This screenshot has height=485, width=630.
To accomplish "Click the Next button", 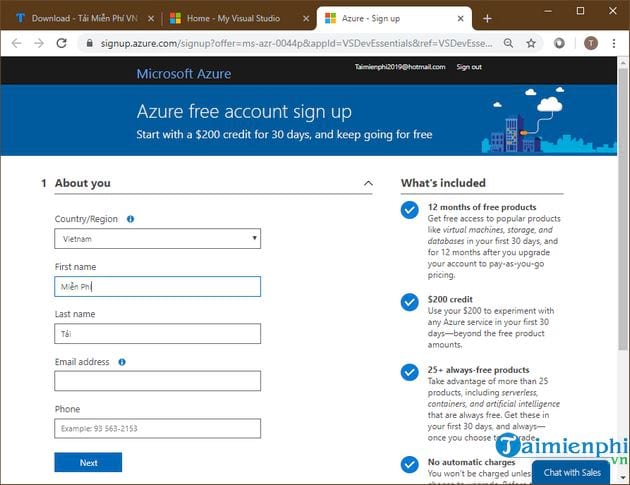I will 88,462.
